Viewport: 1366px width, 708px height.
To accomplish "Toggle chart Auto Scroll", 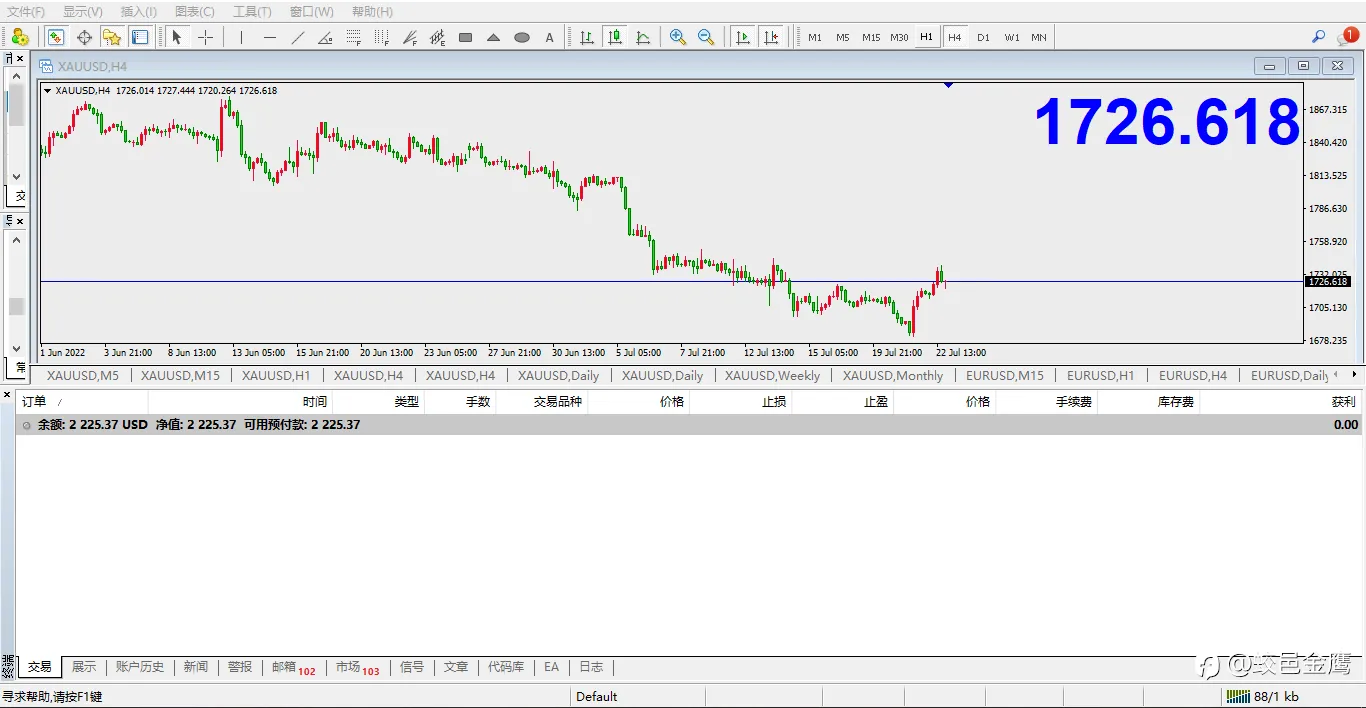I will (742, 37).
